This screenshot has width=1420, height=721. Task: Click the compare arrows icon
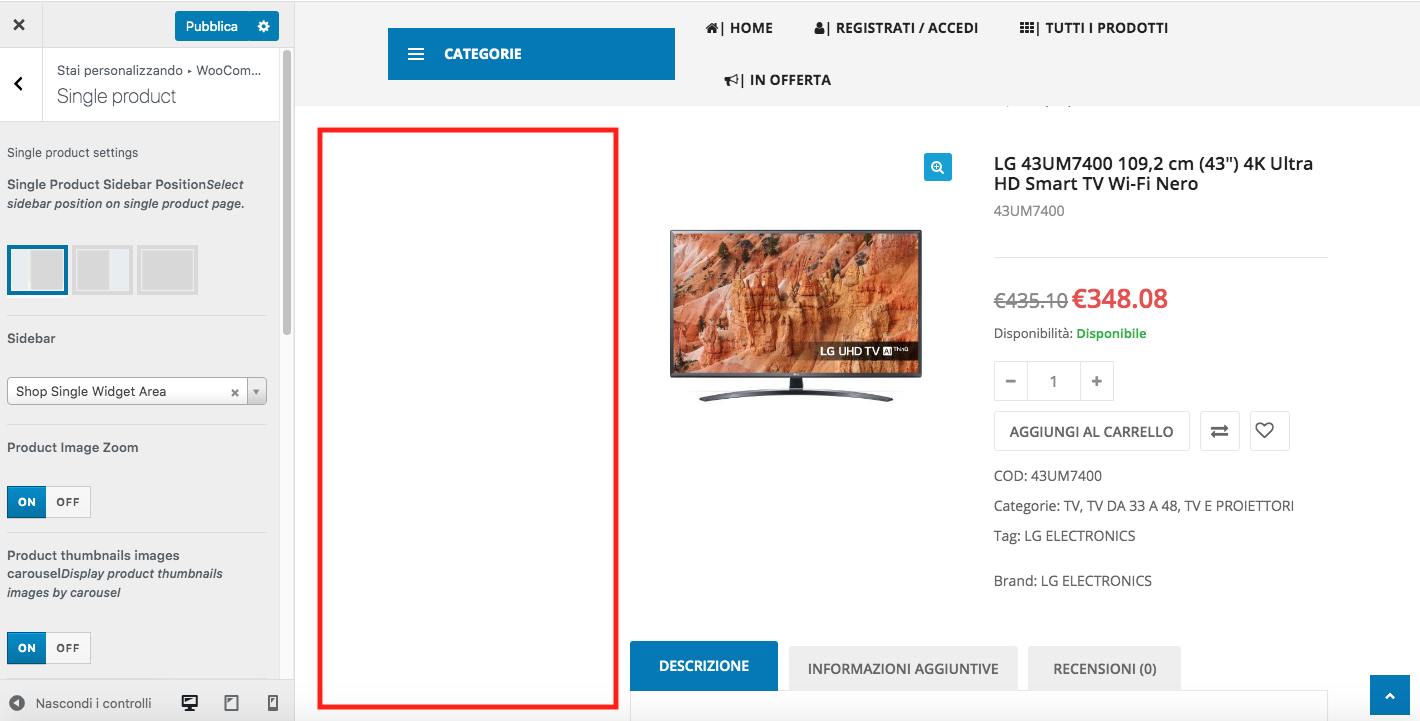click(x=1220, y=431)
